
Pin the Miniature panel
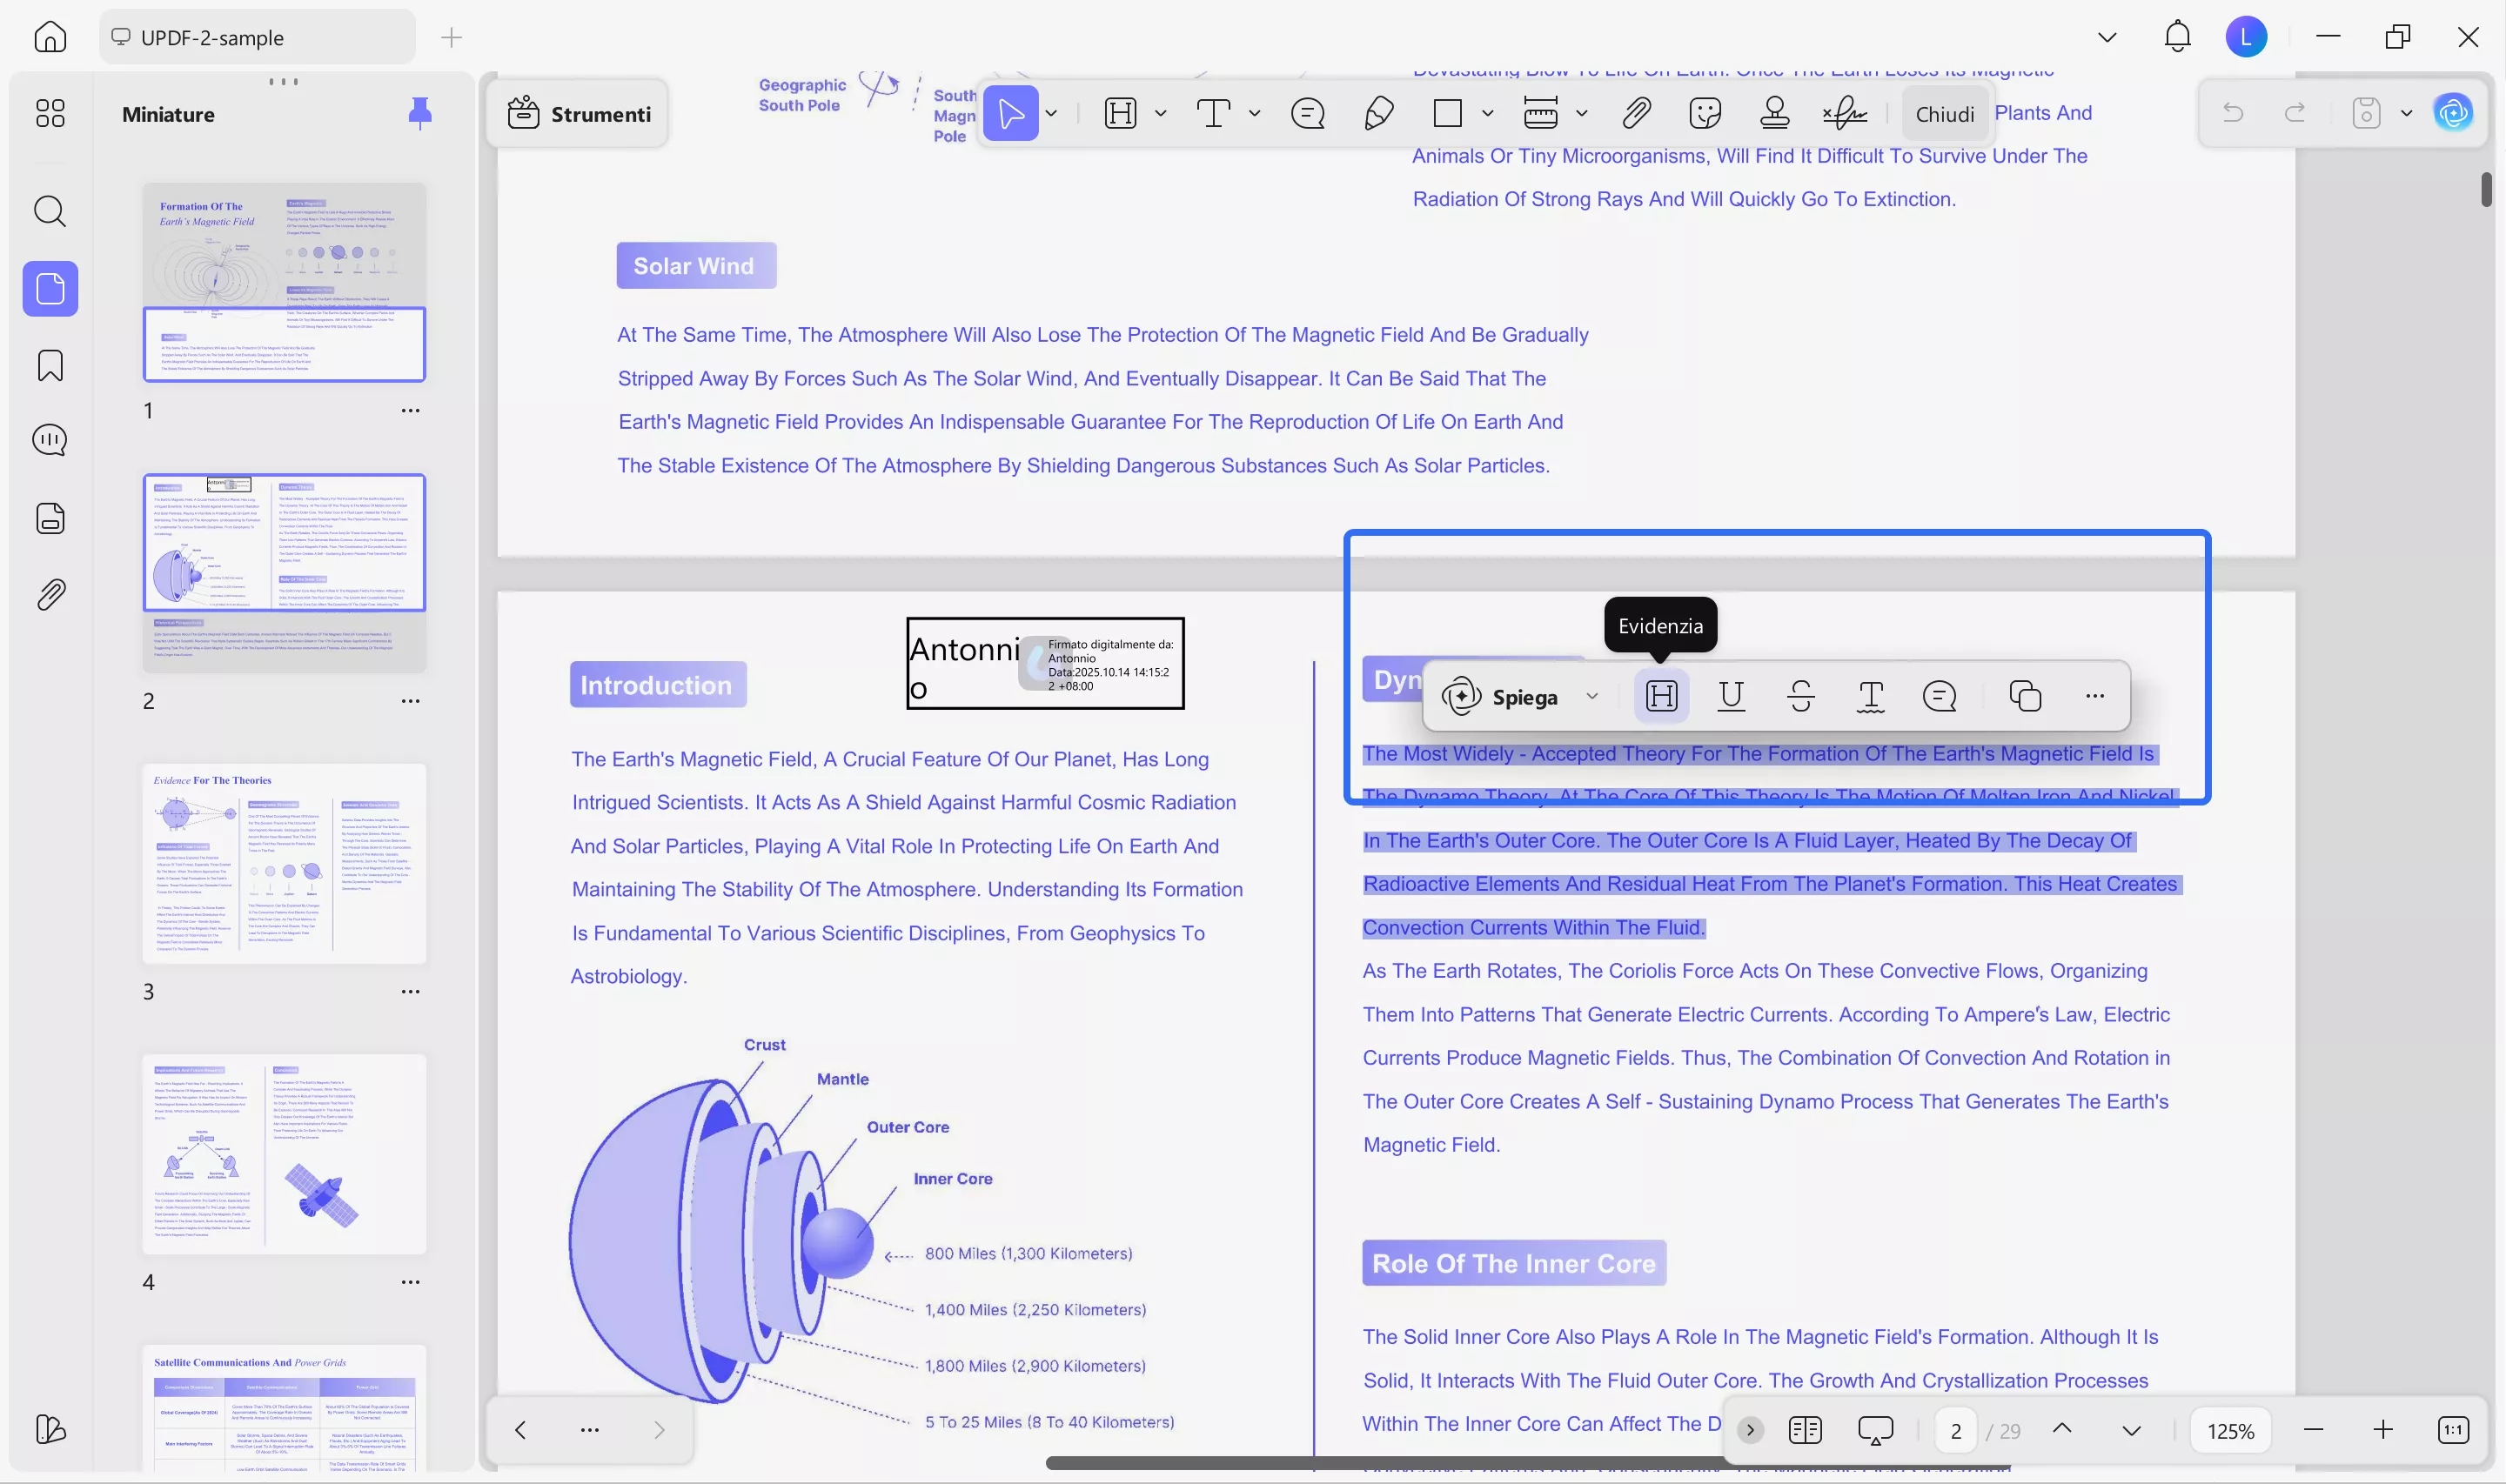point(420,113)
